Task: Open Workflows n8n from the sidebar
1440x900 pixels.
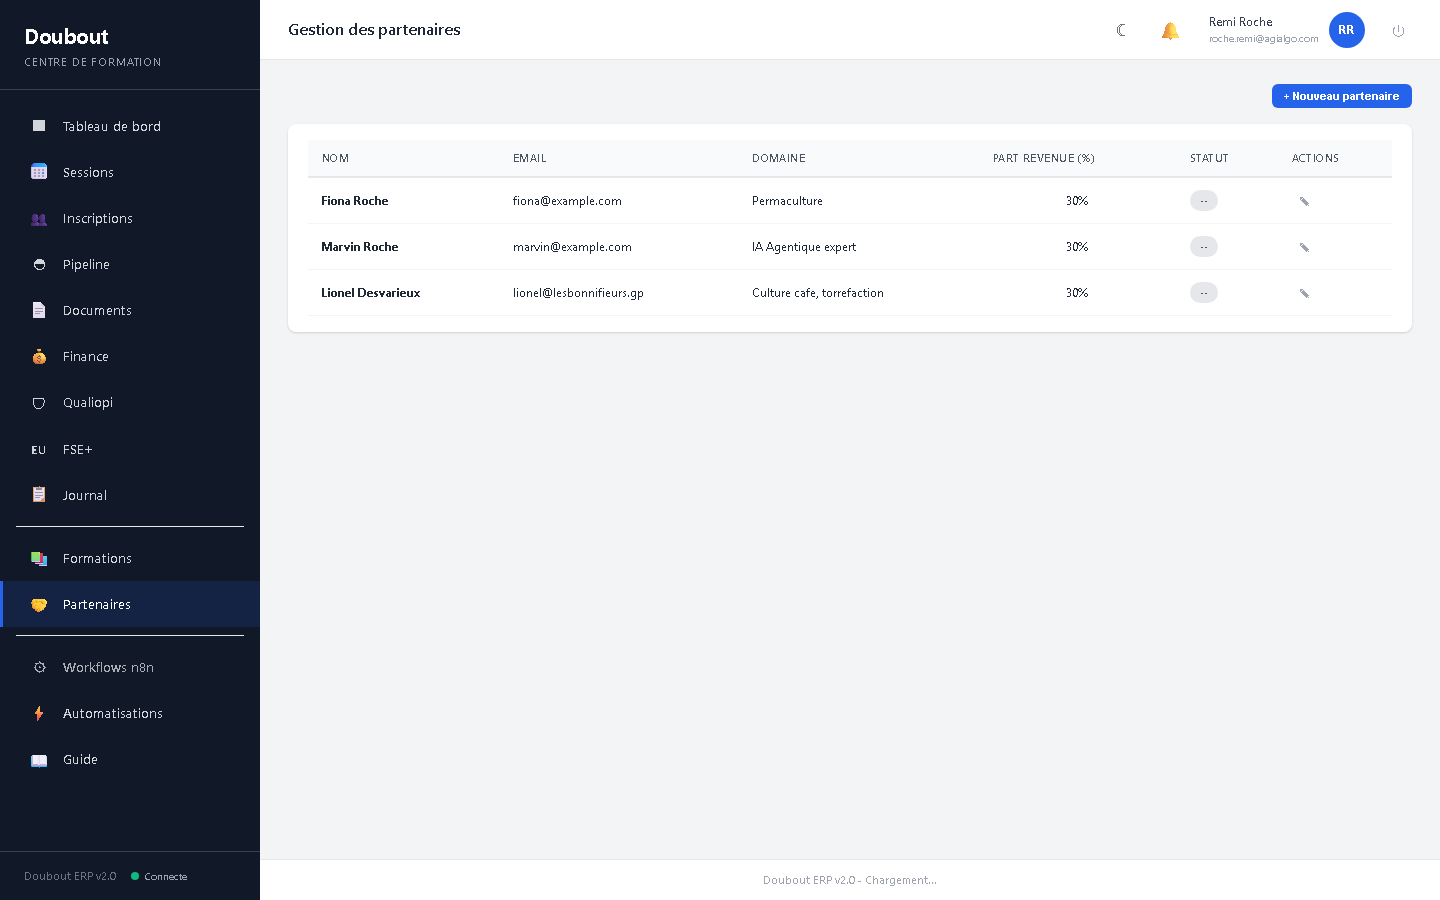Action: [108, 667]
